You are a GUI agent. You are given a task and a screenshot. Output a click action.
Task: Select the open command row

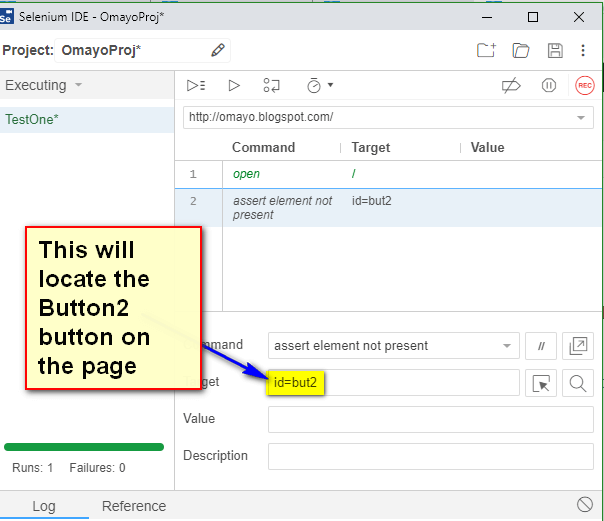tap(388, 174)
